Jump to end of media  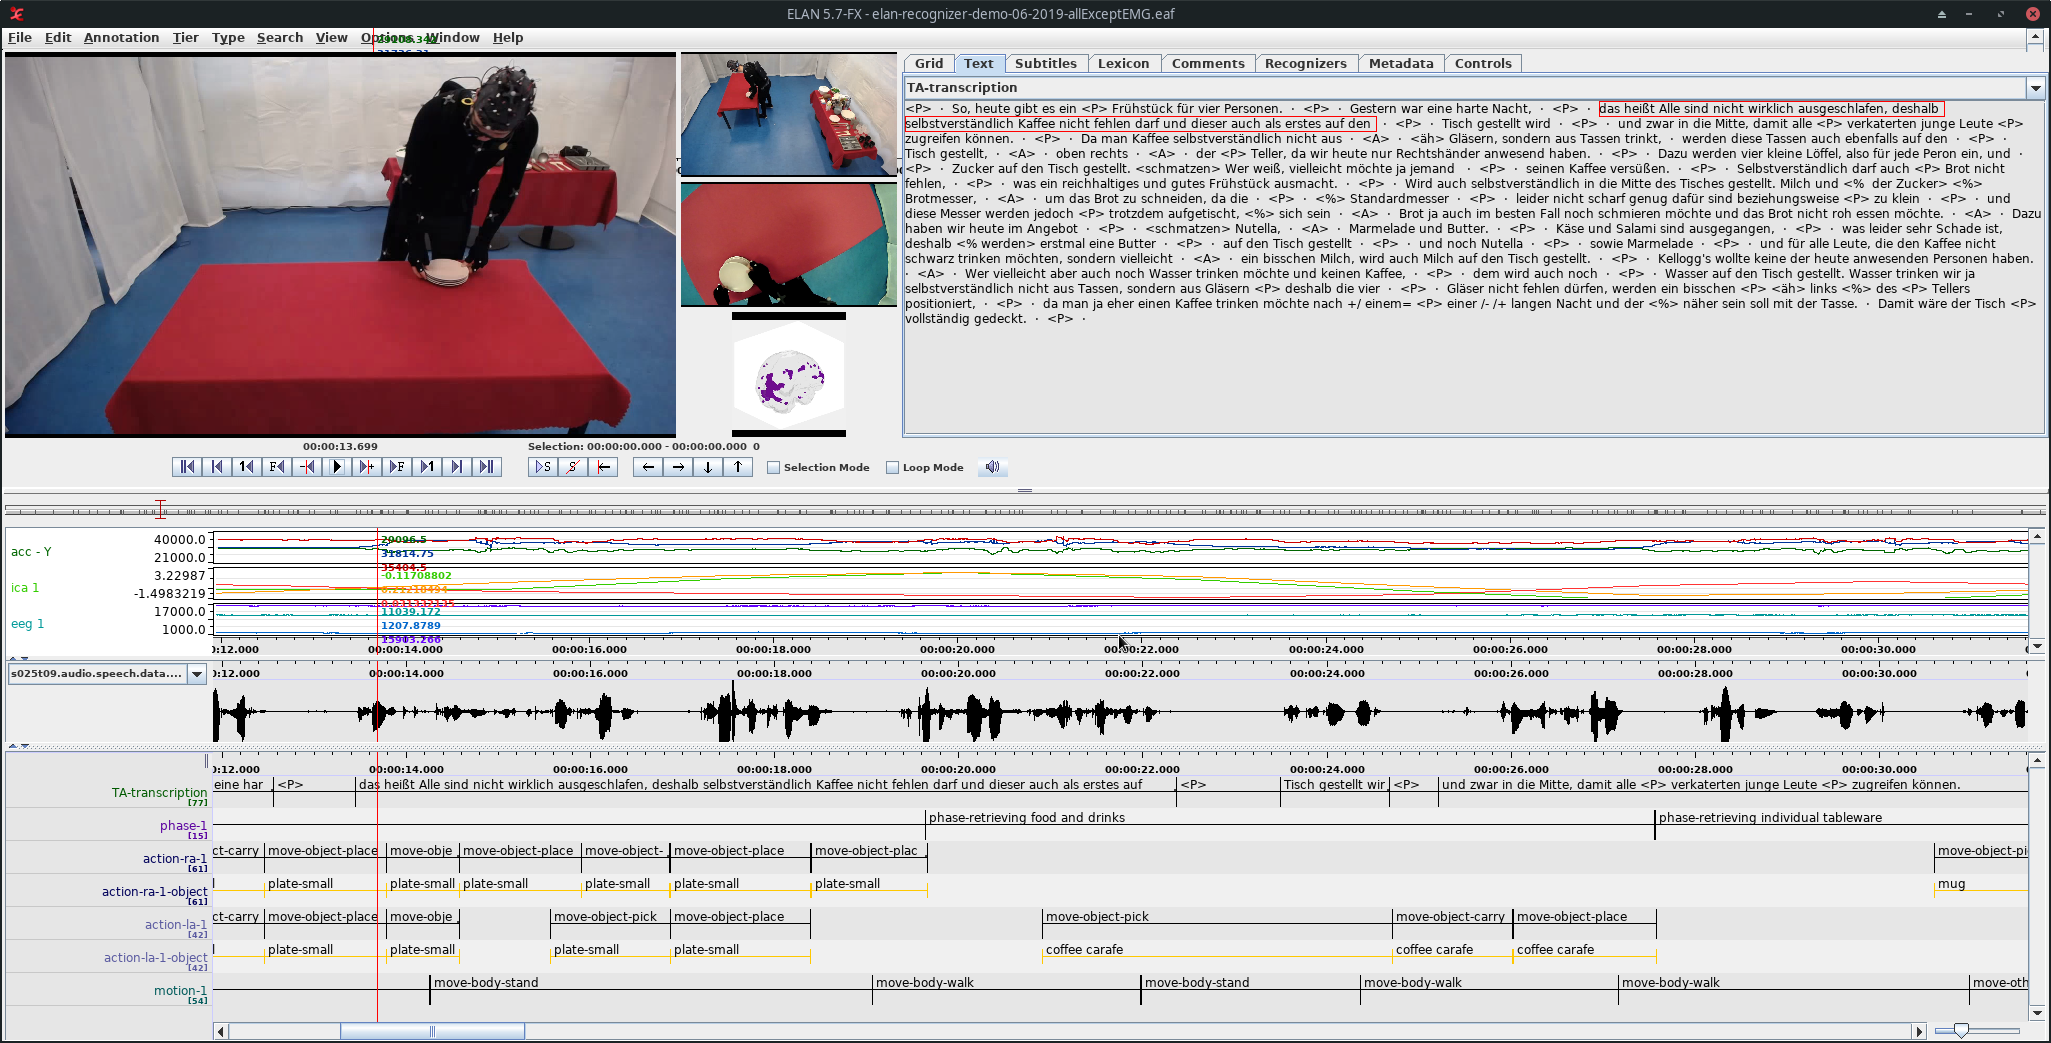click(x=487, y=467)
